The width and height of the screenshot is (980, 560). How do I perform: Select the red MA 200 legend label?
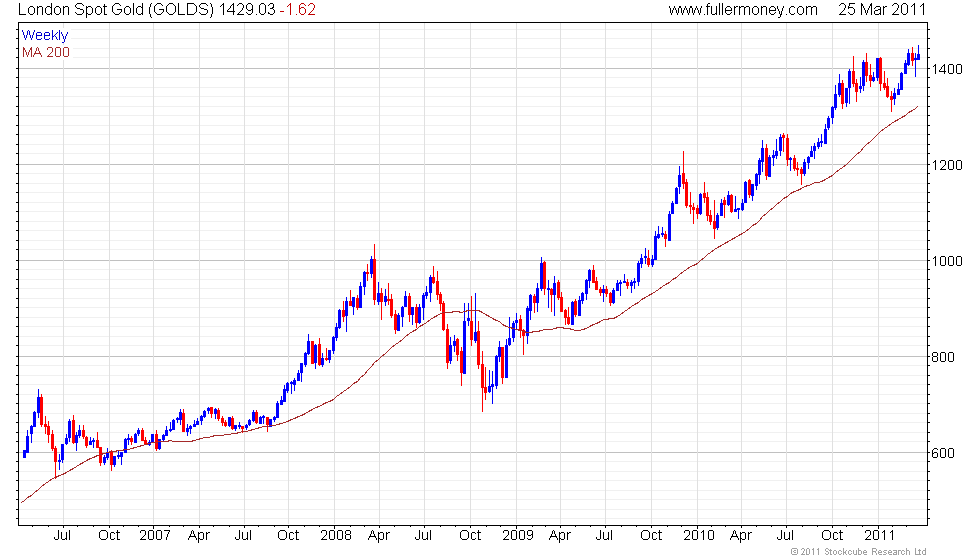(46, 52)
